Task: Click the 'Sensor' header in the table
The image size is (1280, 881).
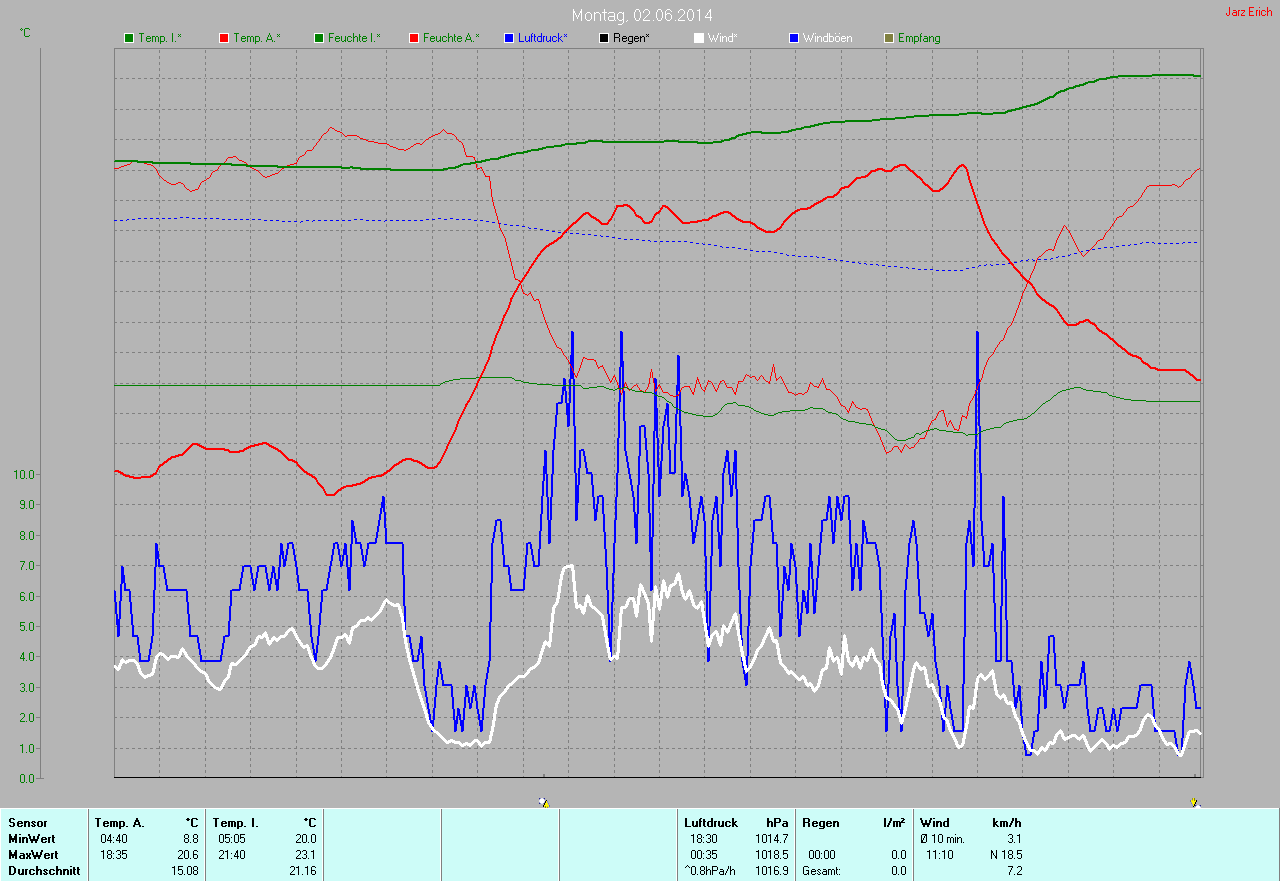Action: [27, 823]
